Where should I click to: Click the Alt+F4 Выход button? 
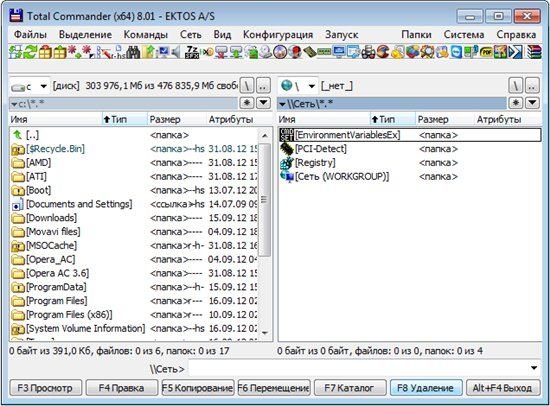[502, 388]
